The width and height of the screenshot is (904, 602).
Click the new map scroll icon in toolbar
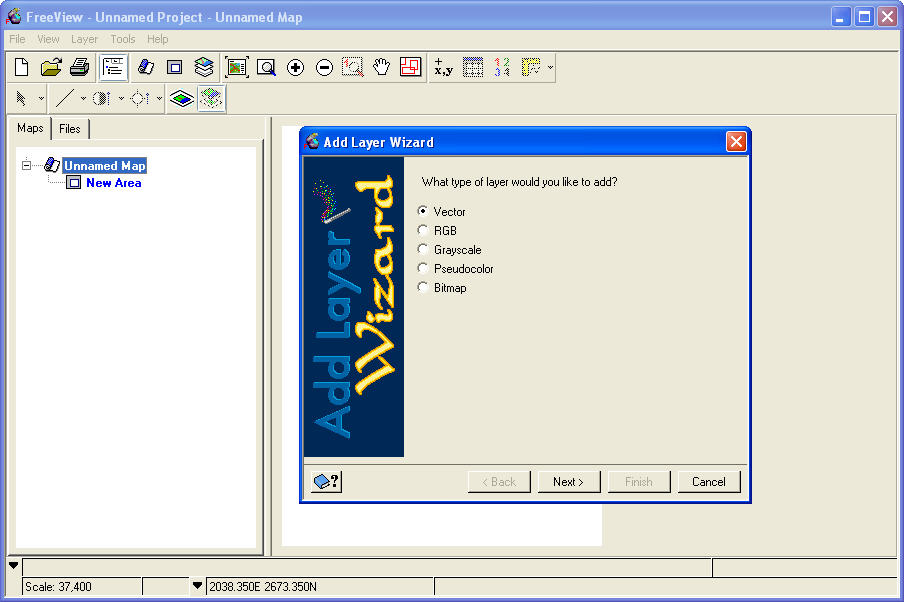pos(146,67)
